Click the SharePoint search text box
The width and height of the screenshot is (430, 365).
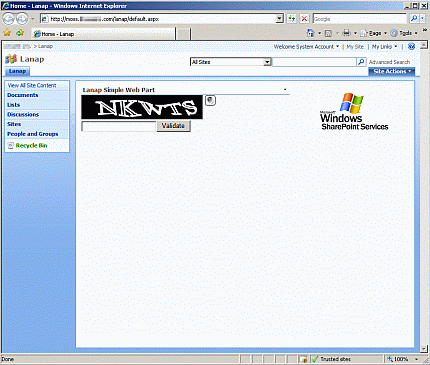coord(314,62)
